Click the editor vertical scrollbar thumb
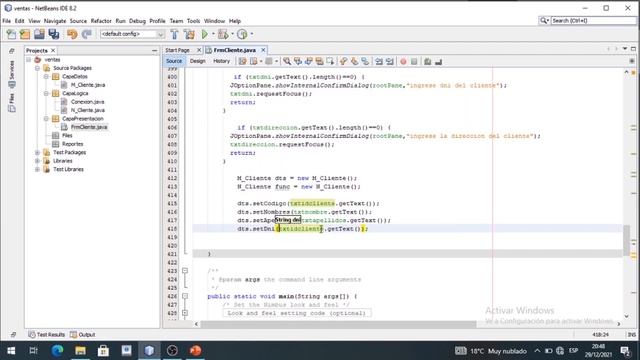Screen dimensions: 640x360 627,239
